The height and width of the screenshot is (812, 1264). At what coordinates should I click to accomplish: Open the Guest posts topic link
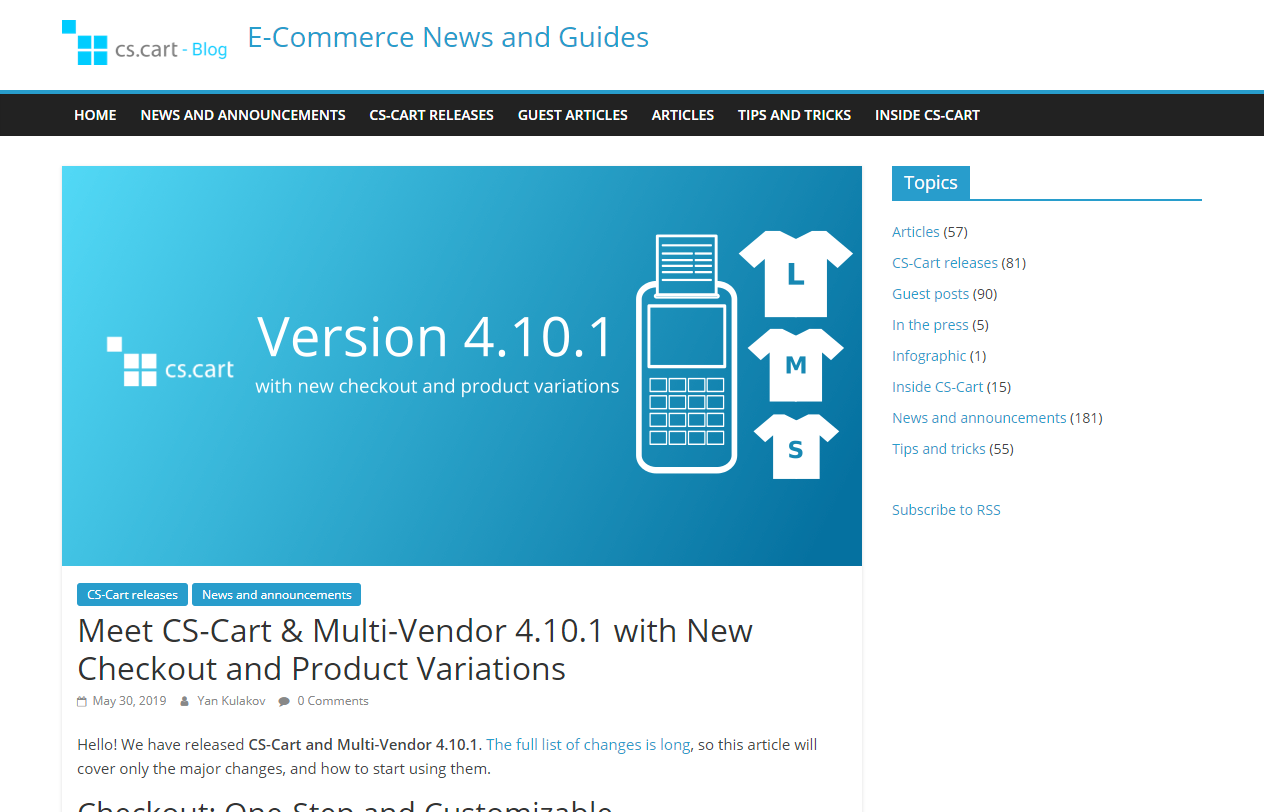[930, 294]
